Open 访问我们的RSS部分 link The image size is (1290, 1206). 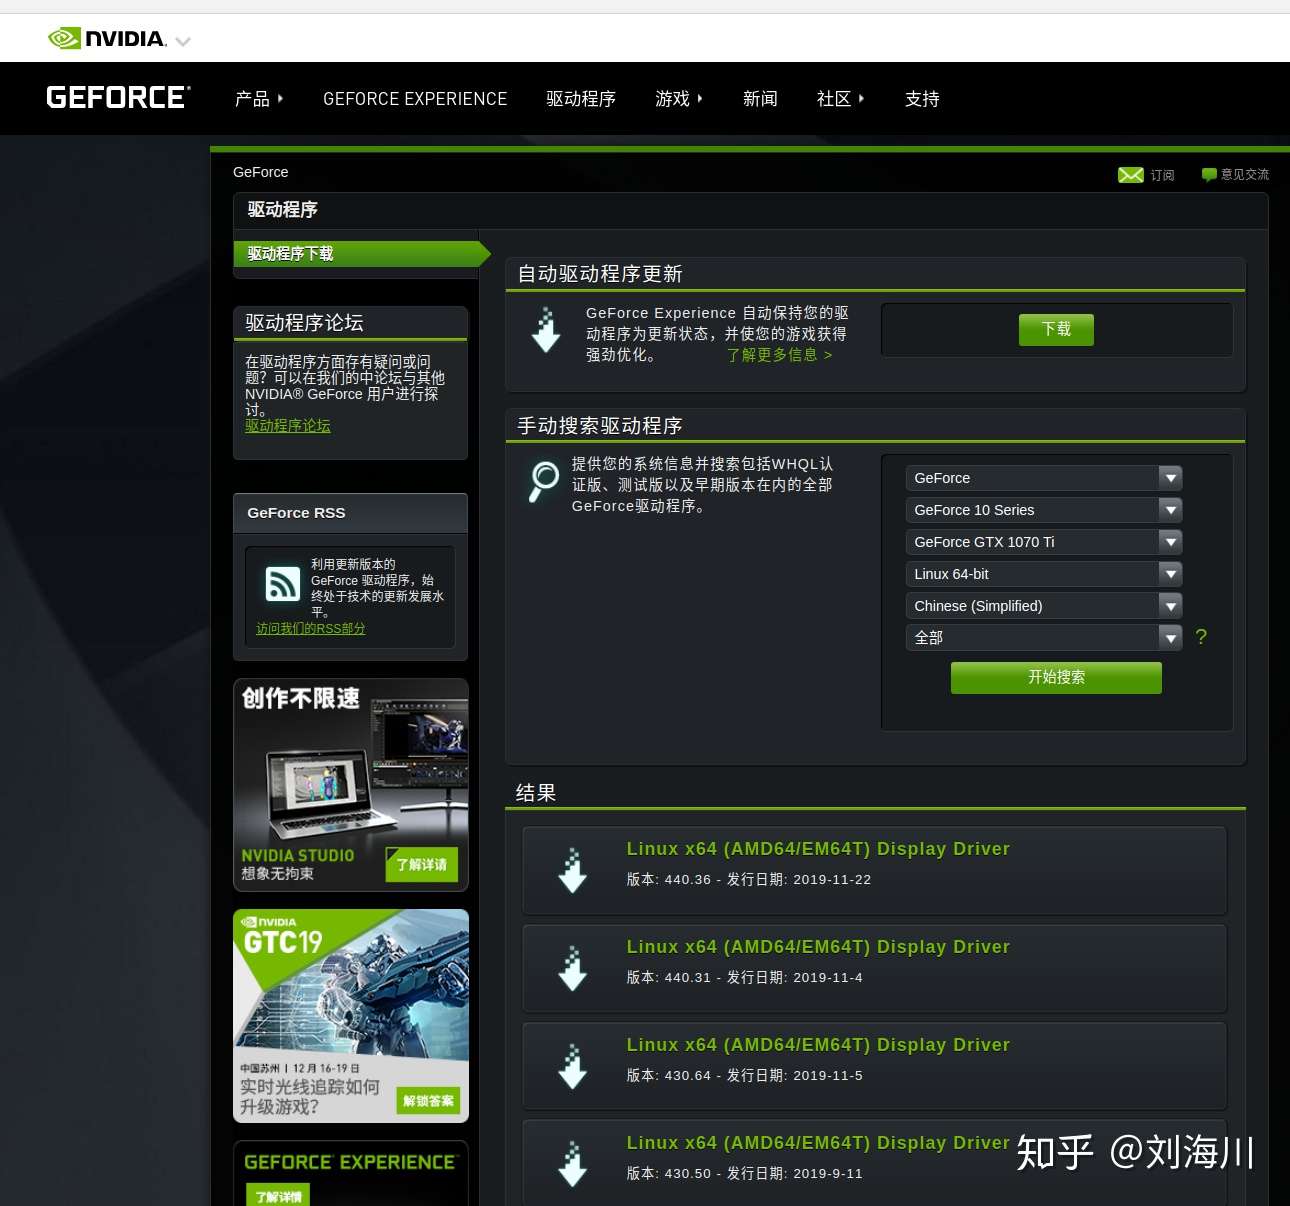[x=311, y=629]
